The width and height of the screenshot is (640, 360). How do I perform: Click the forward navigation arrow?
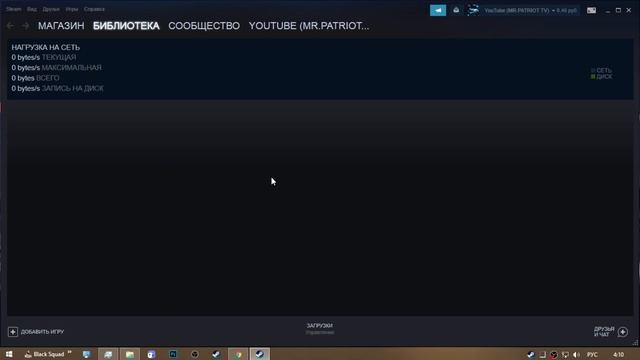(x=26, y=26)
